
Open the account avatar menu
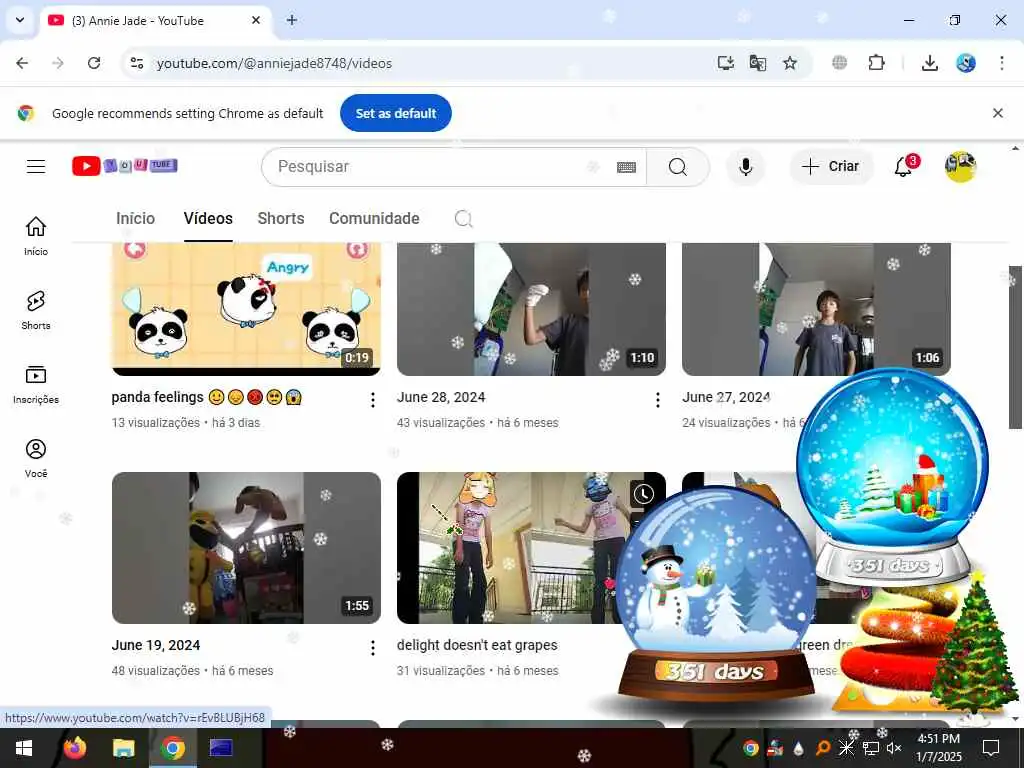pos(960,167)
